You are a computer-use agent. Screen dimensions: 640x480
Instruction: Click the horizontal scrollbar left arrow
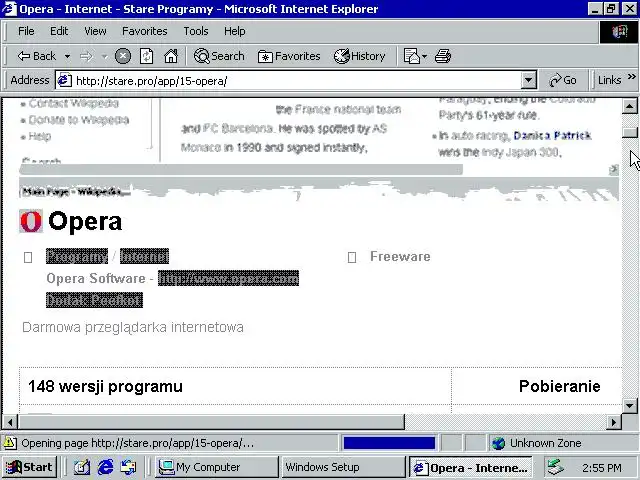[x=10, y=422]
